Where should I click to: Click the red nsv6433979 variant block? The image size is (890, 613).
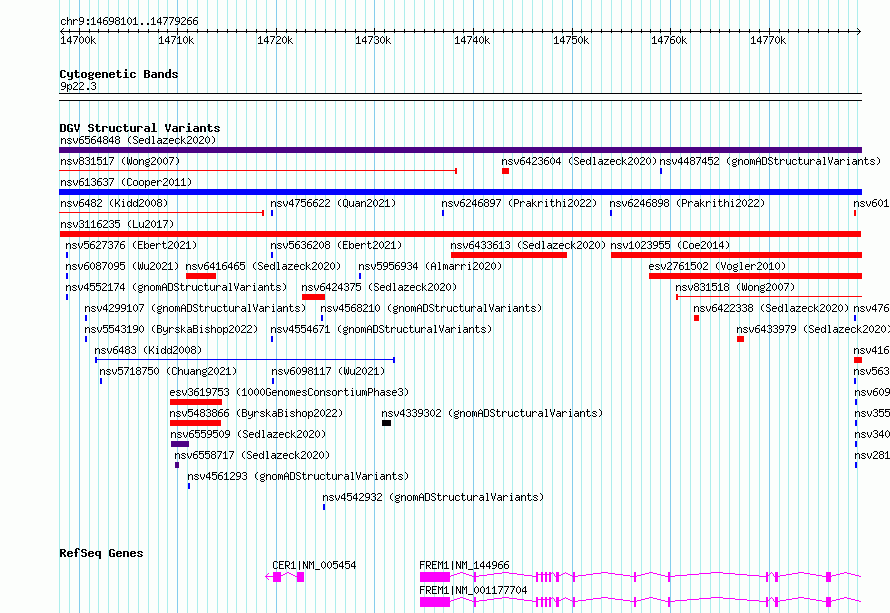pos(740,339)
